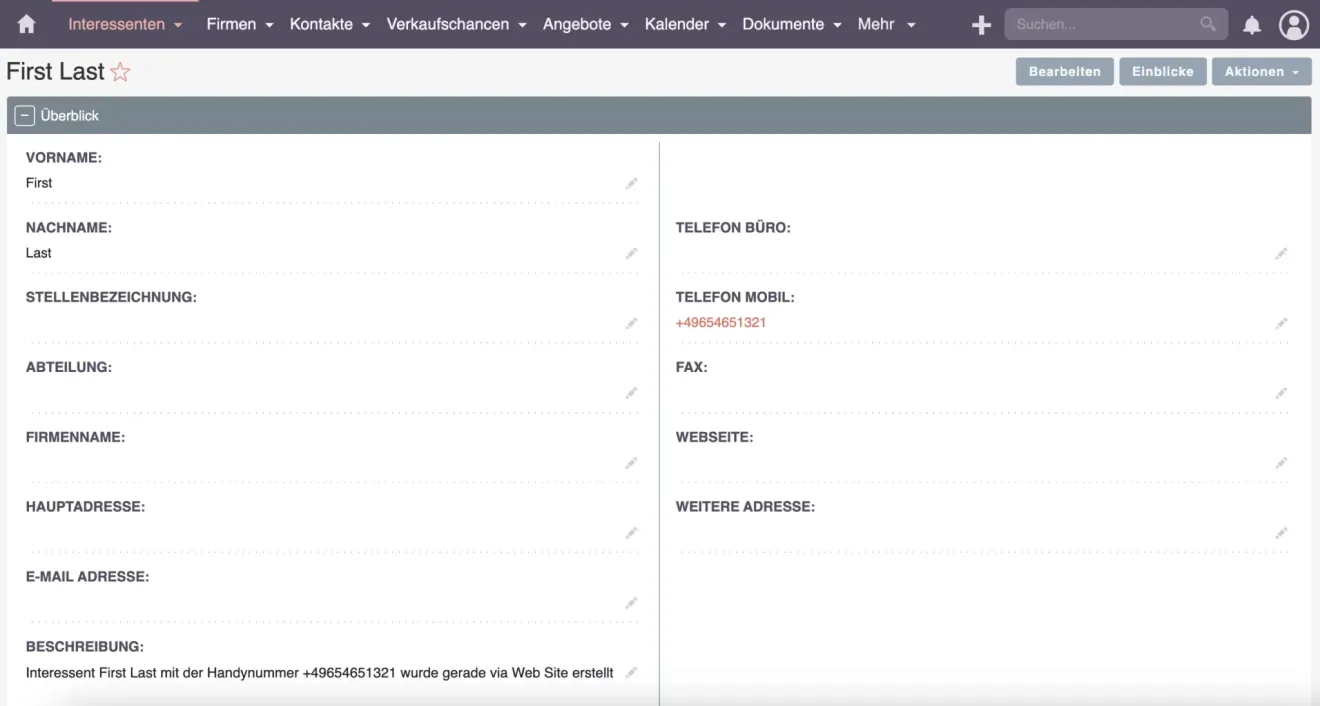
Task: Expand the Mehr menu chevron
Action: pyautogui.click(x=911, y=24)
